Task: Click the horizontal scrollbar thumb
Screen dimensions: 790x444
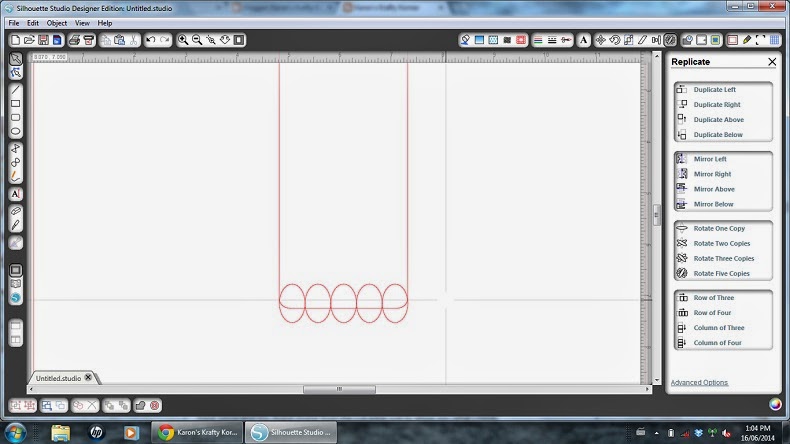Action: pos(339,389)
